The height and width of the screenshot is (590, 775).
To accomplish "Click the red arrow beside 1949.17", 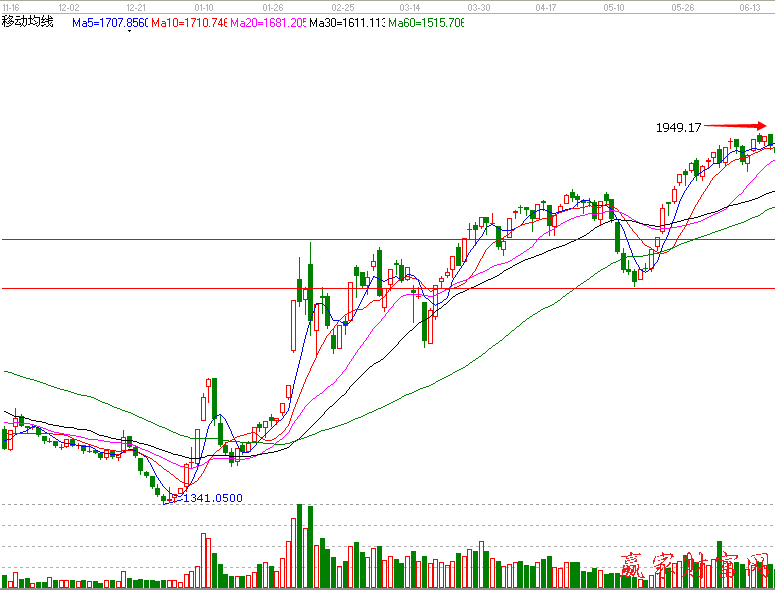I will 731,126.
